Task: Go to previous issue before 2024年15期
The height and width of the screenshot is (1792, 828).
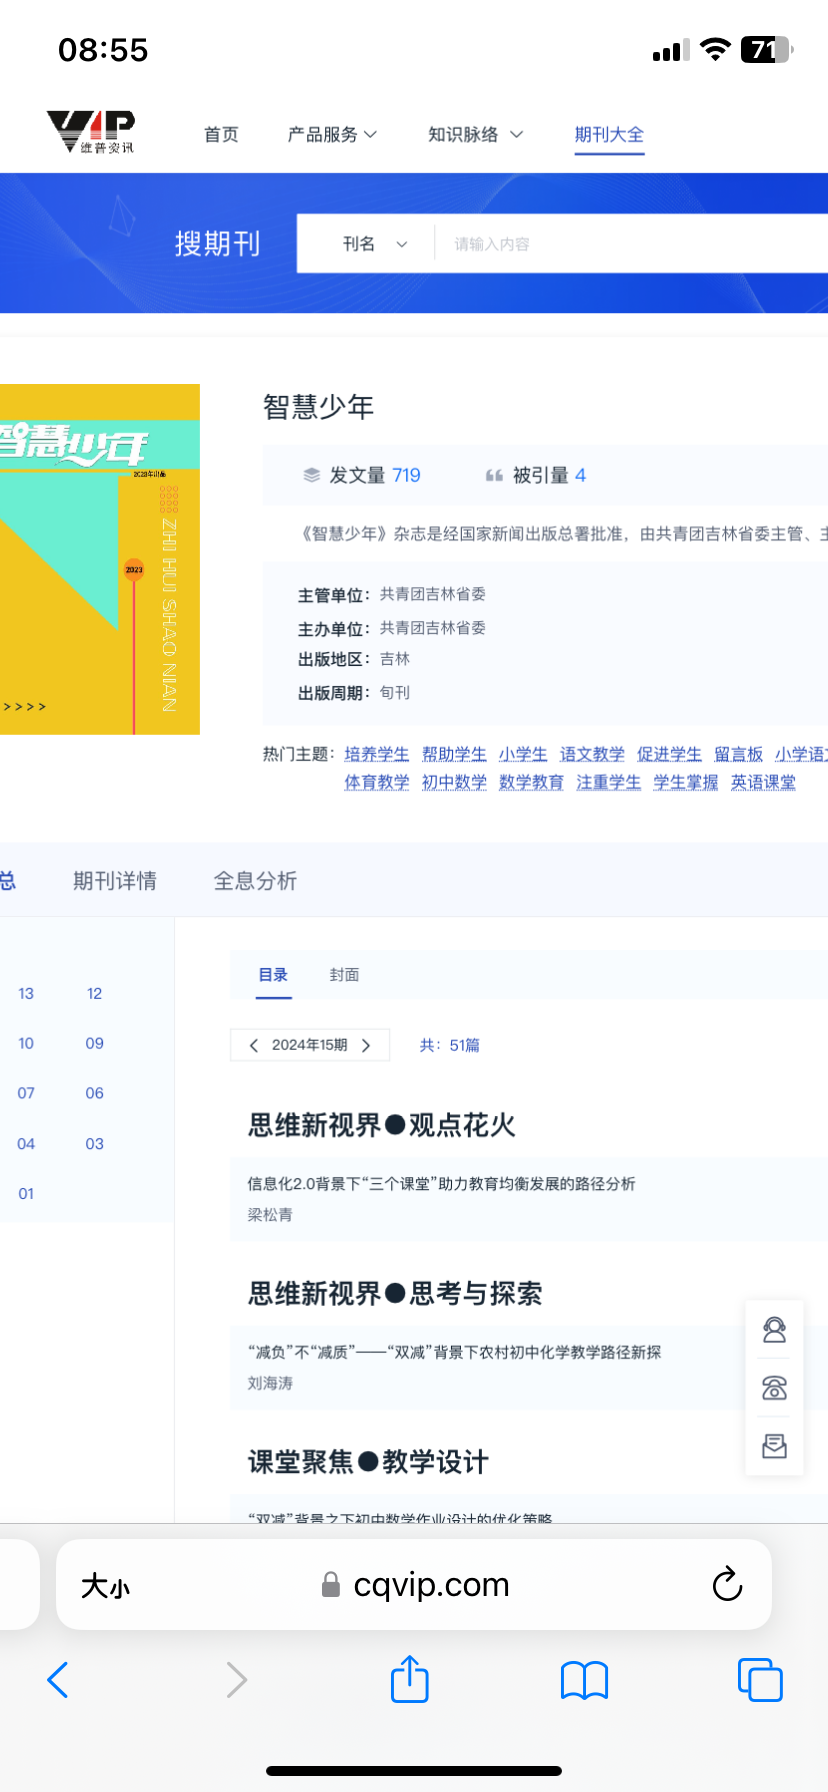Action: coord(253,1045)
